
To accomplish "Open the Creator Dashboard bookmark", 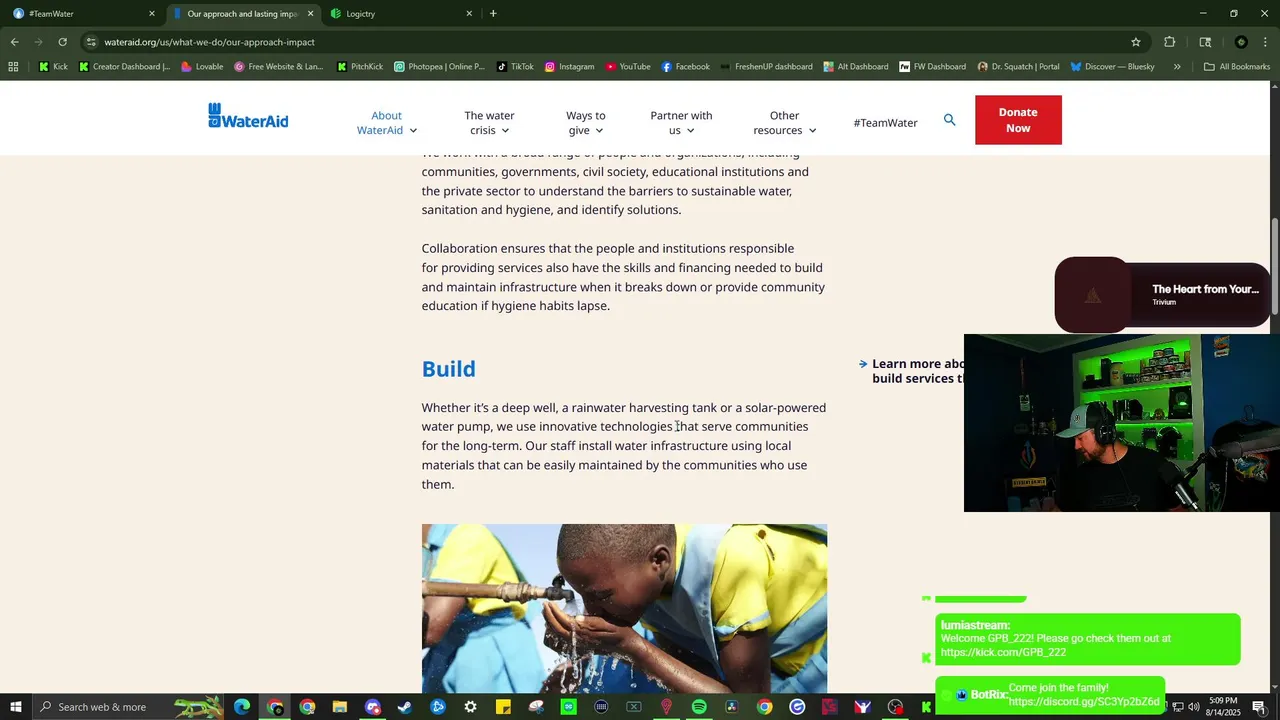I will 124,67.
